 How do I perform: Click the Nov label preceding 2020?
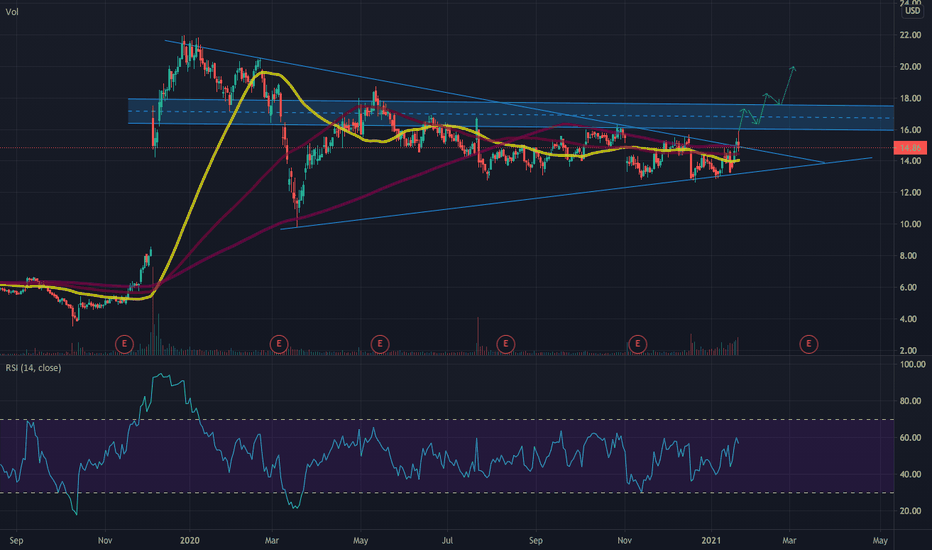(x=105, y=540)
